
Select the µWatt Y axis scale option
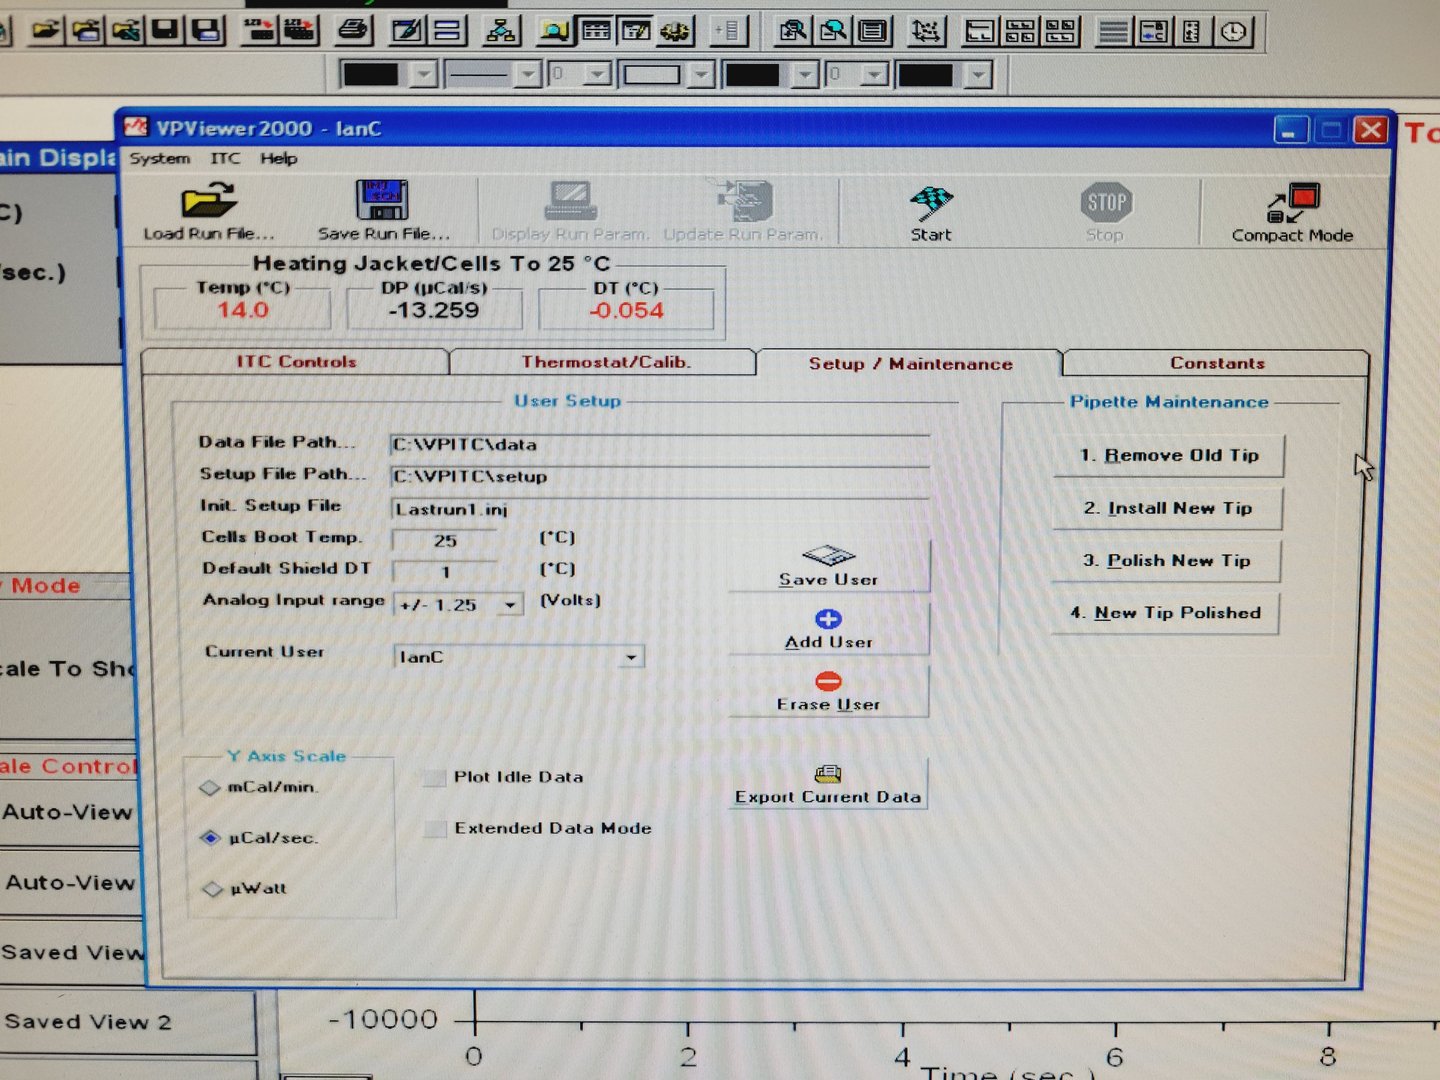point(212,888)
